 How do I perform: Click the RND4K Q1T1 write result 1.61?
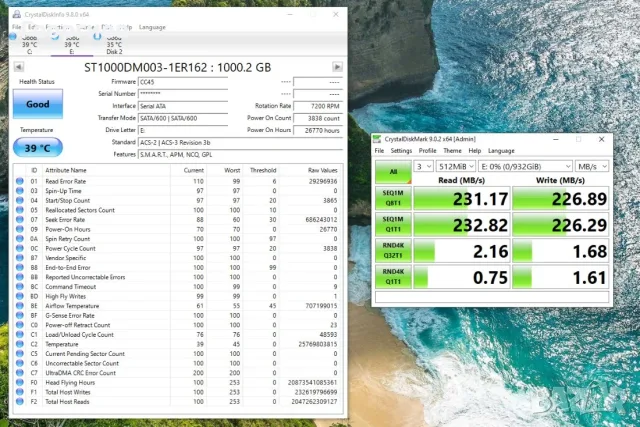click(x=560, y=277)
